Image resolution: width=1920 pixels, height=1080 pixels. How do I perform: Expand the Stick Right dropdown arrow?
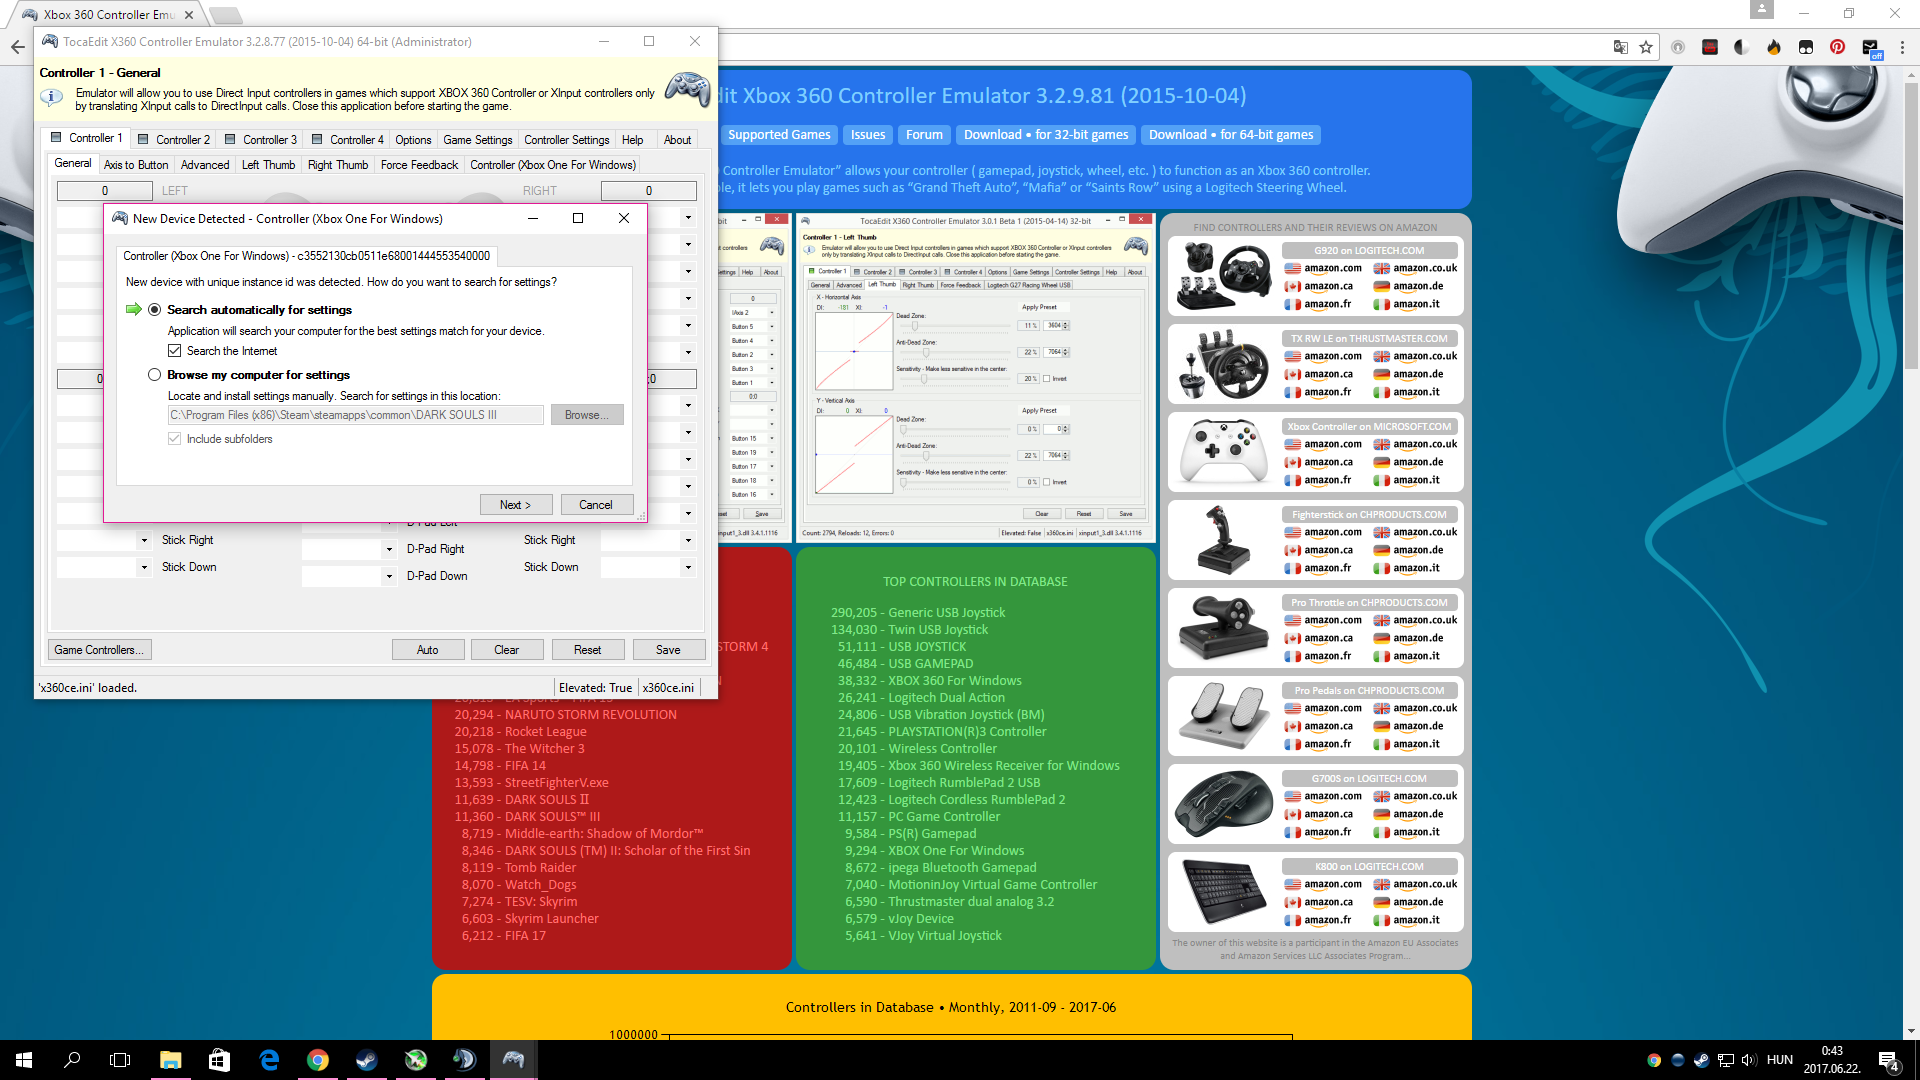(x=144, y=540)
